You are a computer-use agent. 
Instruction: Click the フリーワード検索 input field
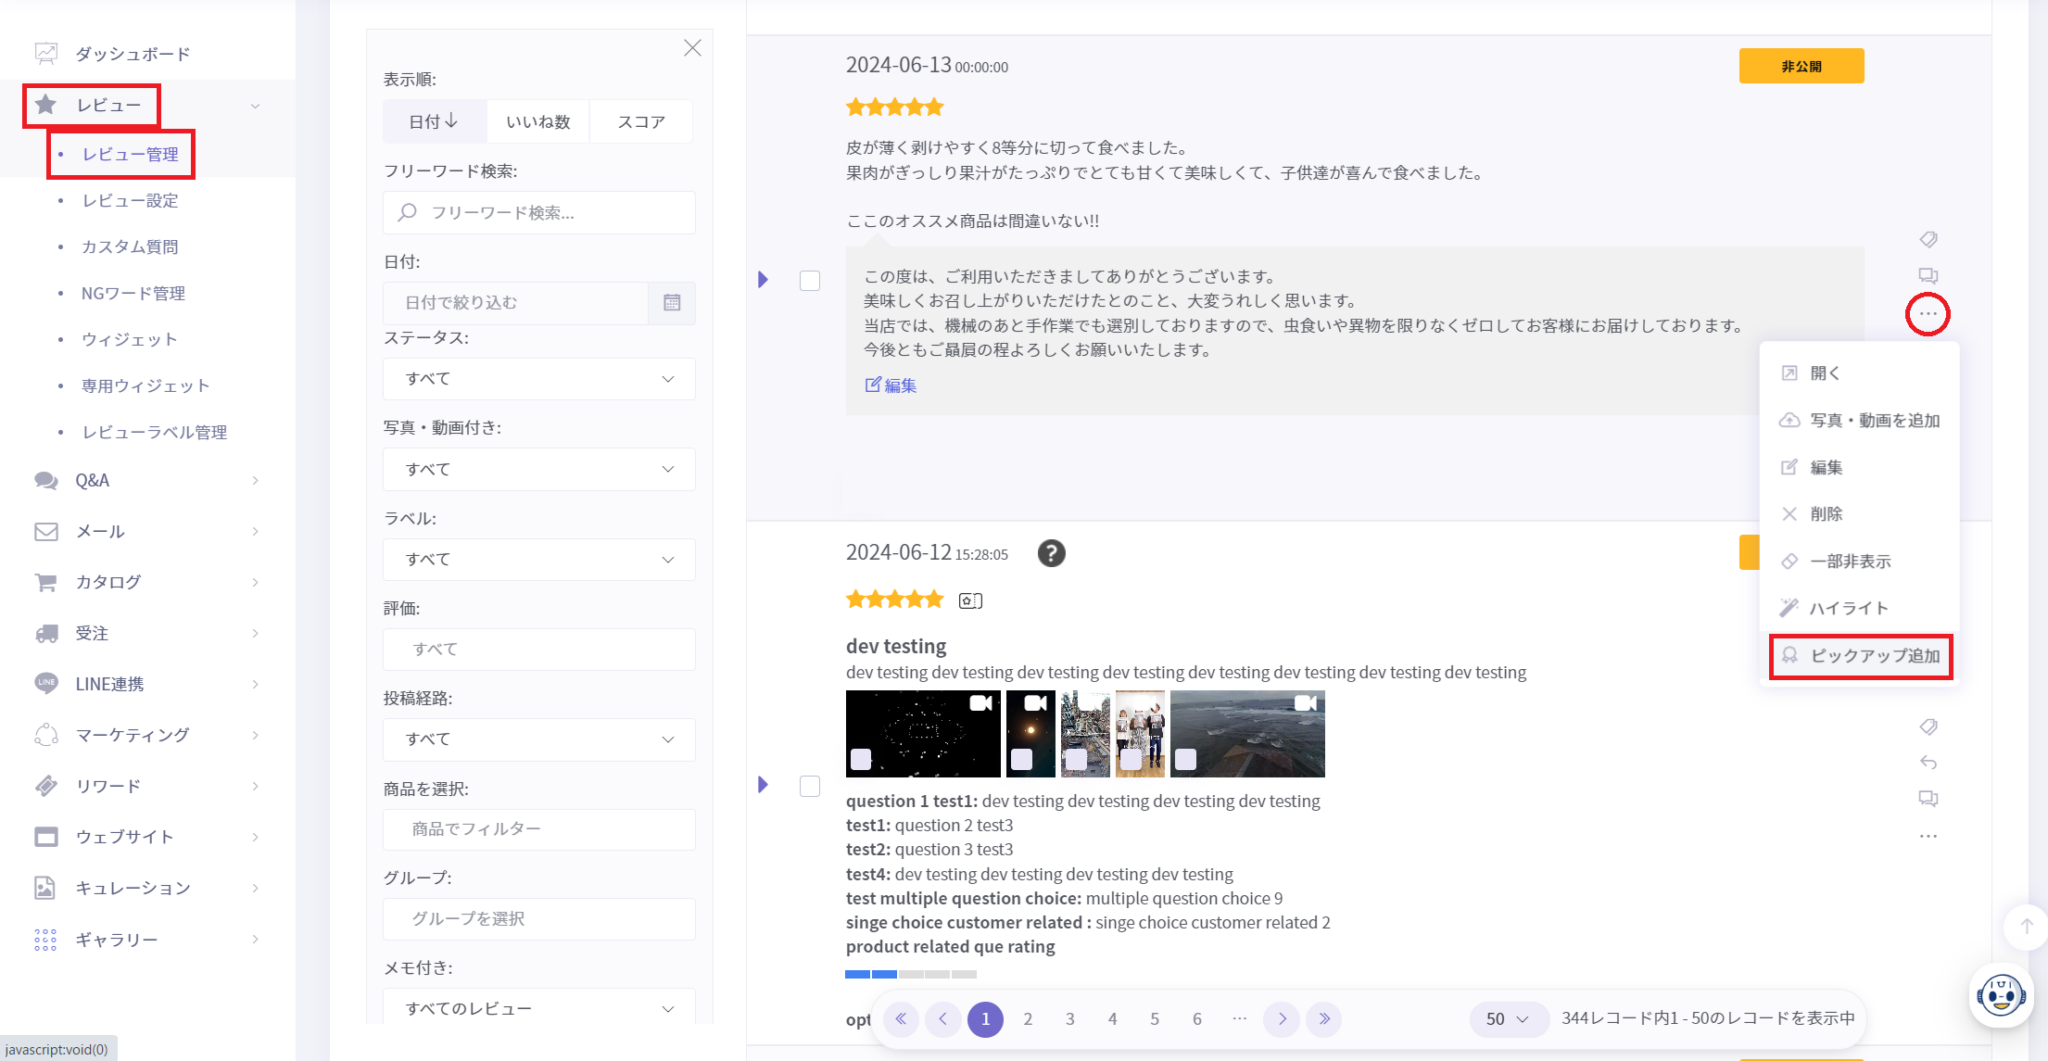click(x=539, y=213)
